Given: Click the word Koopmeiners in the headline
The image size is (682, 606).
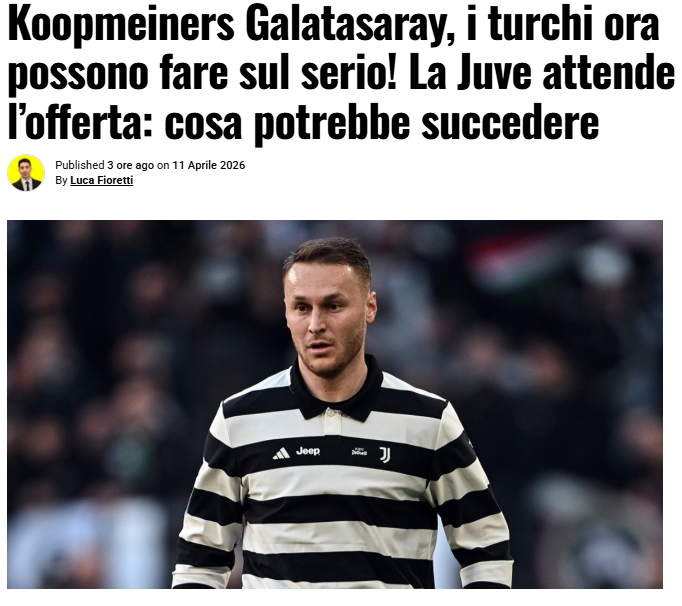Looking at the screenshot, I should (x=121, y=25).
